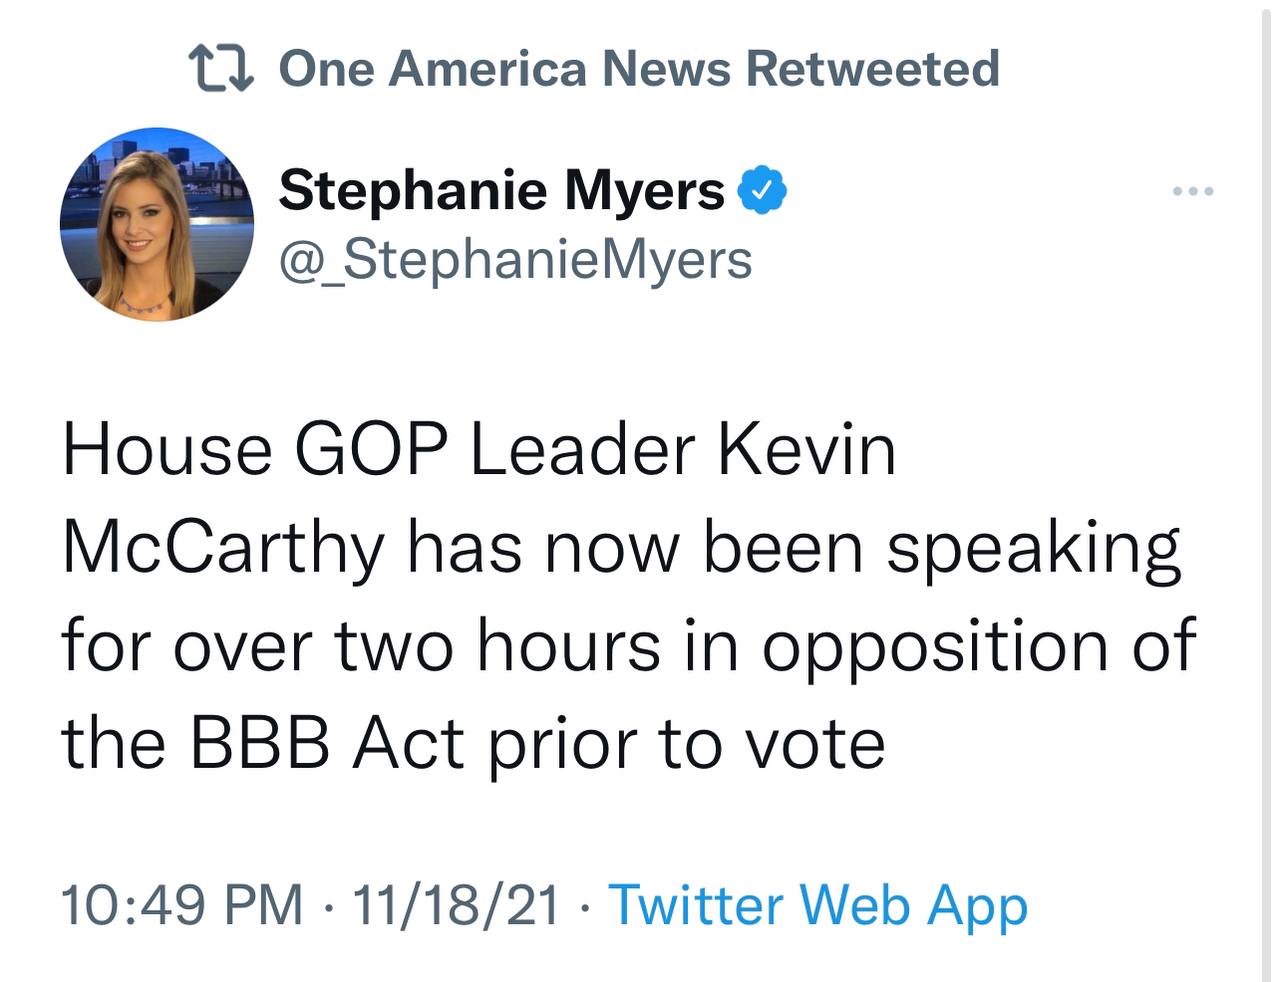The width and height of the screenshot is (1280, 982).
Task: Click the word "McCarthy" in the tweet
Action: (x=223, y=549)
